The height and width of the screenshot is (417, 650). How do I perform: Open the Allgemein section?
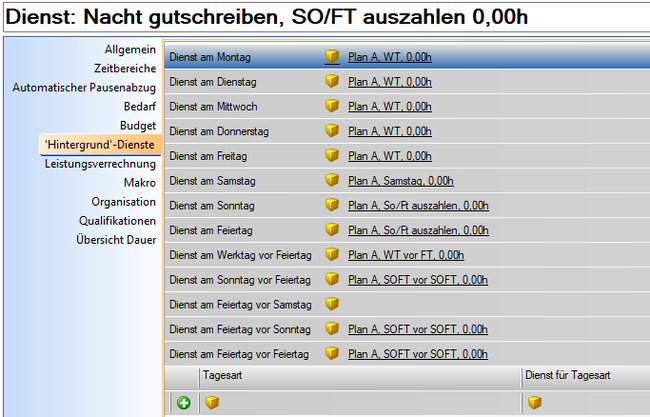[x=130, y=49]
